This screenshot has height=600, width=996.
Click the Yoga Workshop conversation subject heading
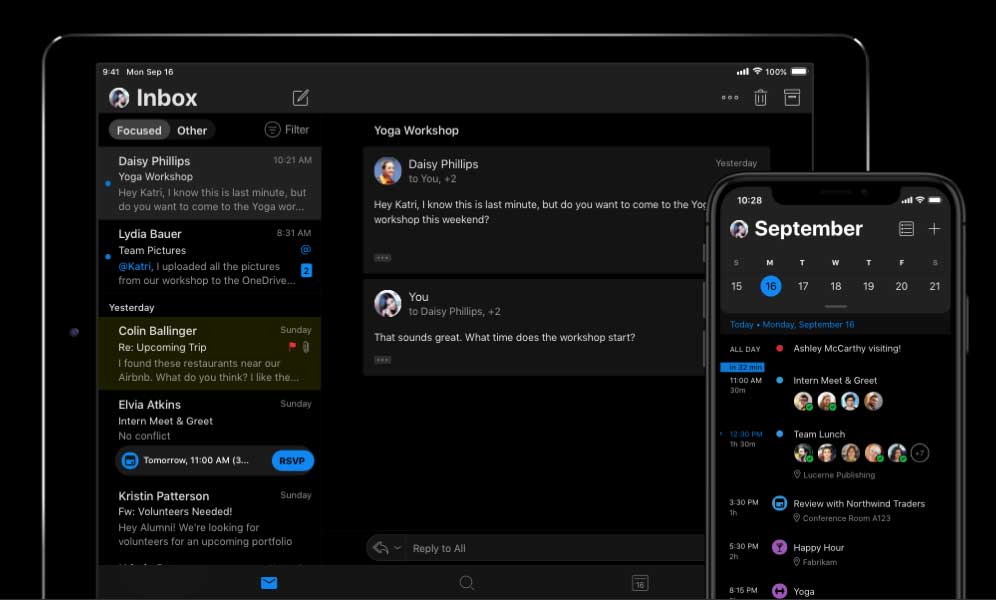[416, 130]
